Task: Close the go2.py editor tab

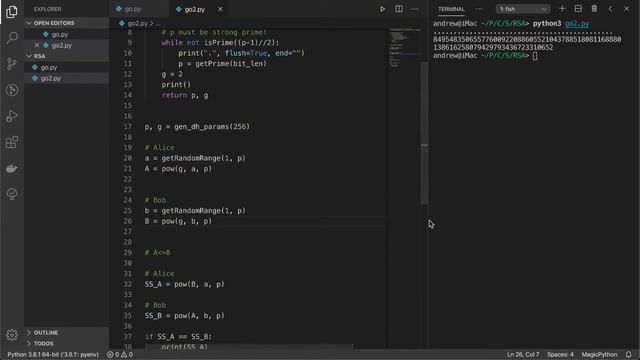Action: (220, 9)
